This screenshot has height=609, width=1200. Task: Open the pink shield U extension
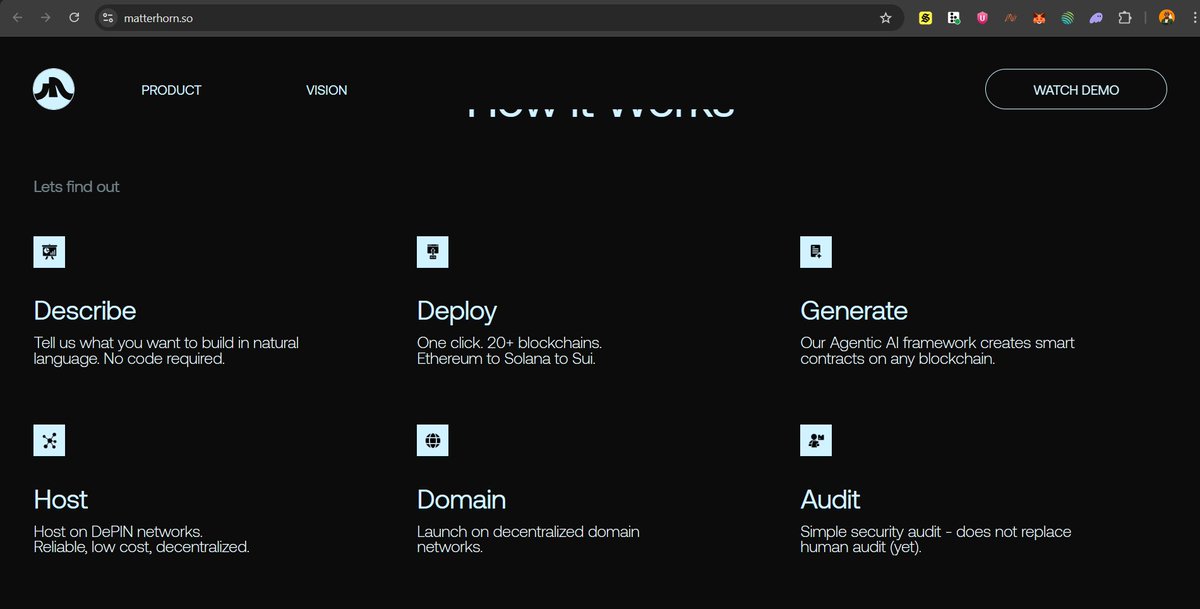click(x=982, y=18)
